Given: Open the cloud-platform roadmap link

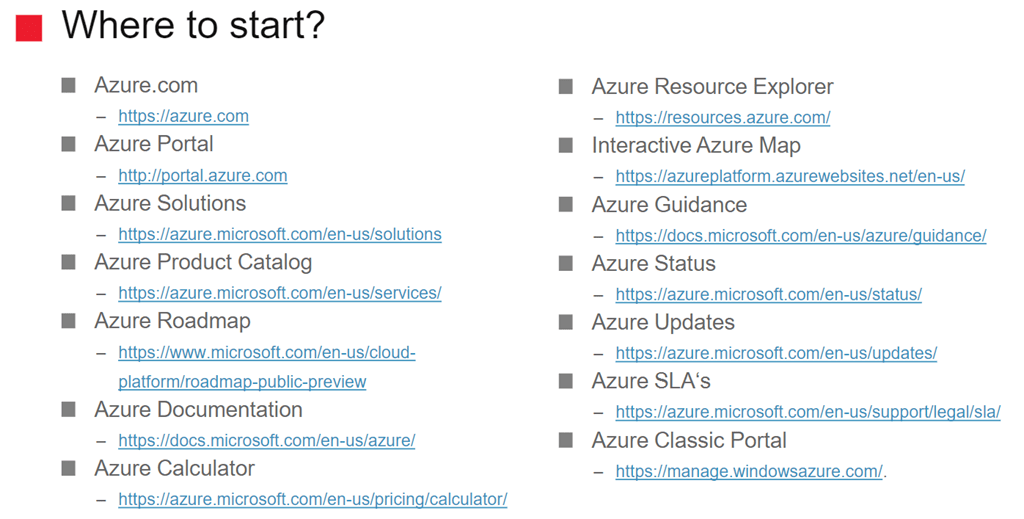Looking at the screenshot, I should [x=266, y=353].
